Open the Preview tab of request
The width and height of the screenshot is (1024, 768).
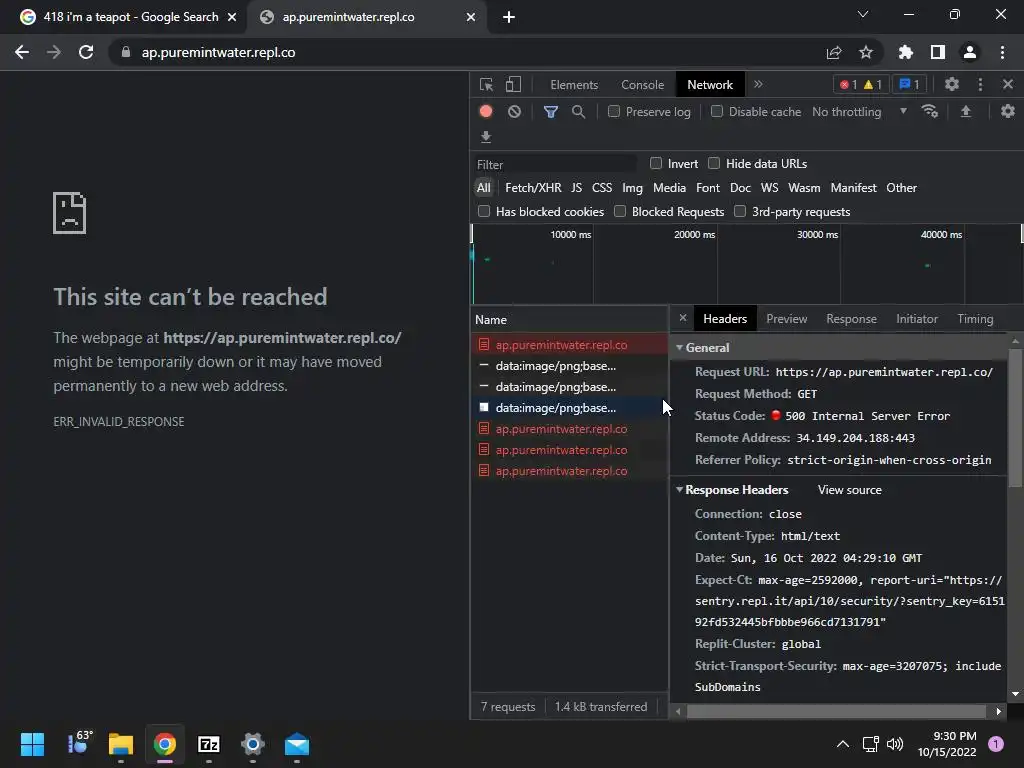tap(786, 319)
